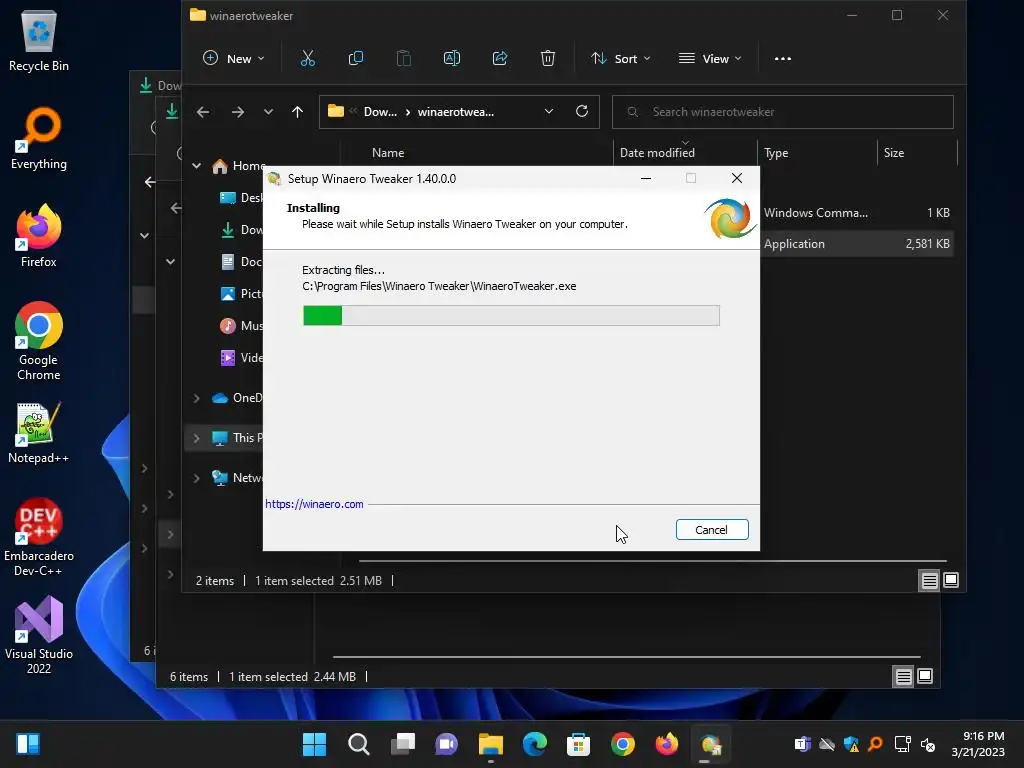Screen dimensions: 1024x768
Task: Select Videos in the navigation pane
Action: click(x=241, y=358)
